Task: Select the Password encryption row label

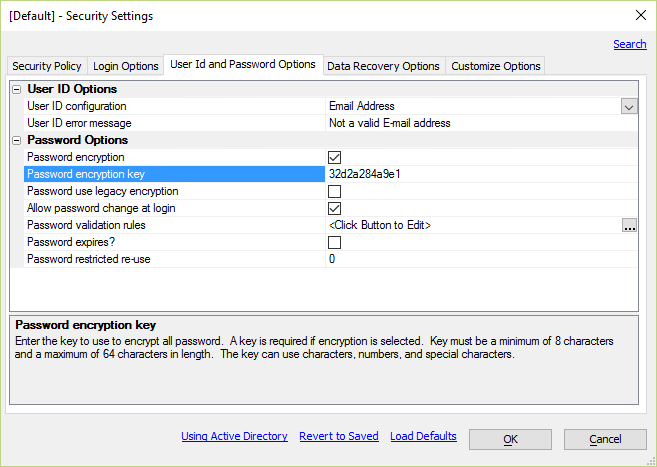Action: 76,157
